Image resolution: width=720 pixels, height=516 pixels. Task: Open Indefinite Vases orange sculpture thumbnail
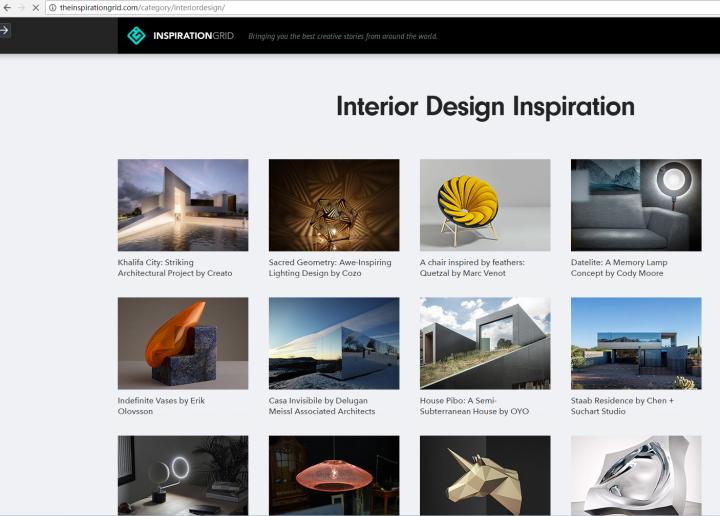coord(183,343)
